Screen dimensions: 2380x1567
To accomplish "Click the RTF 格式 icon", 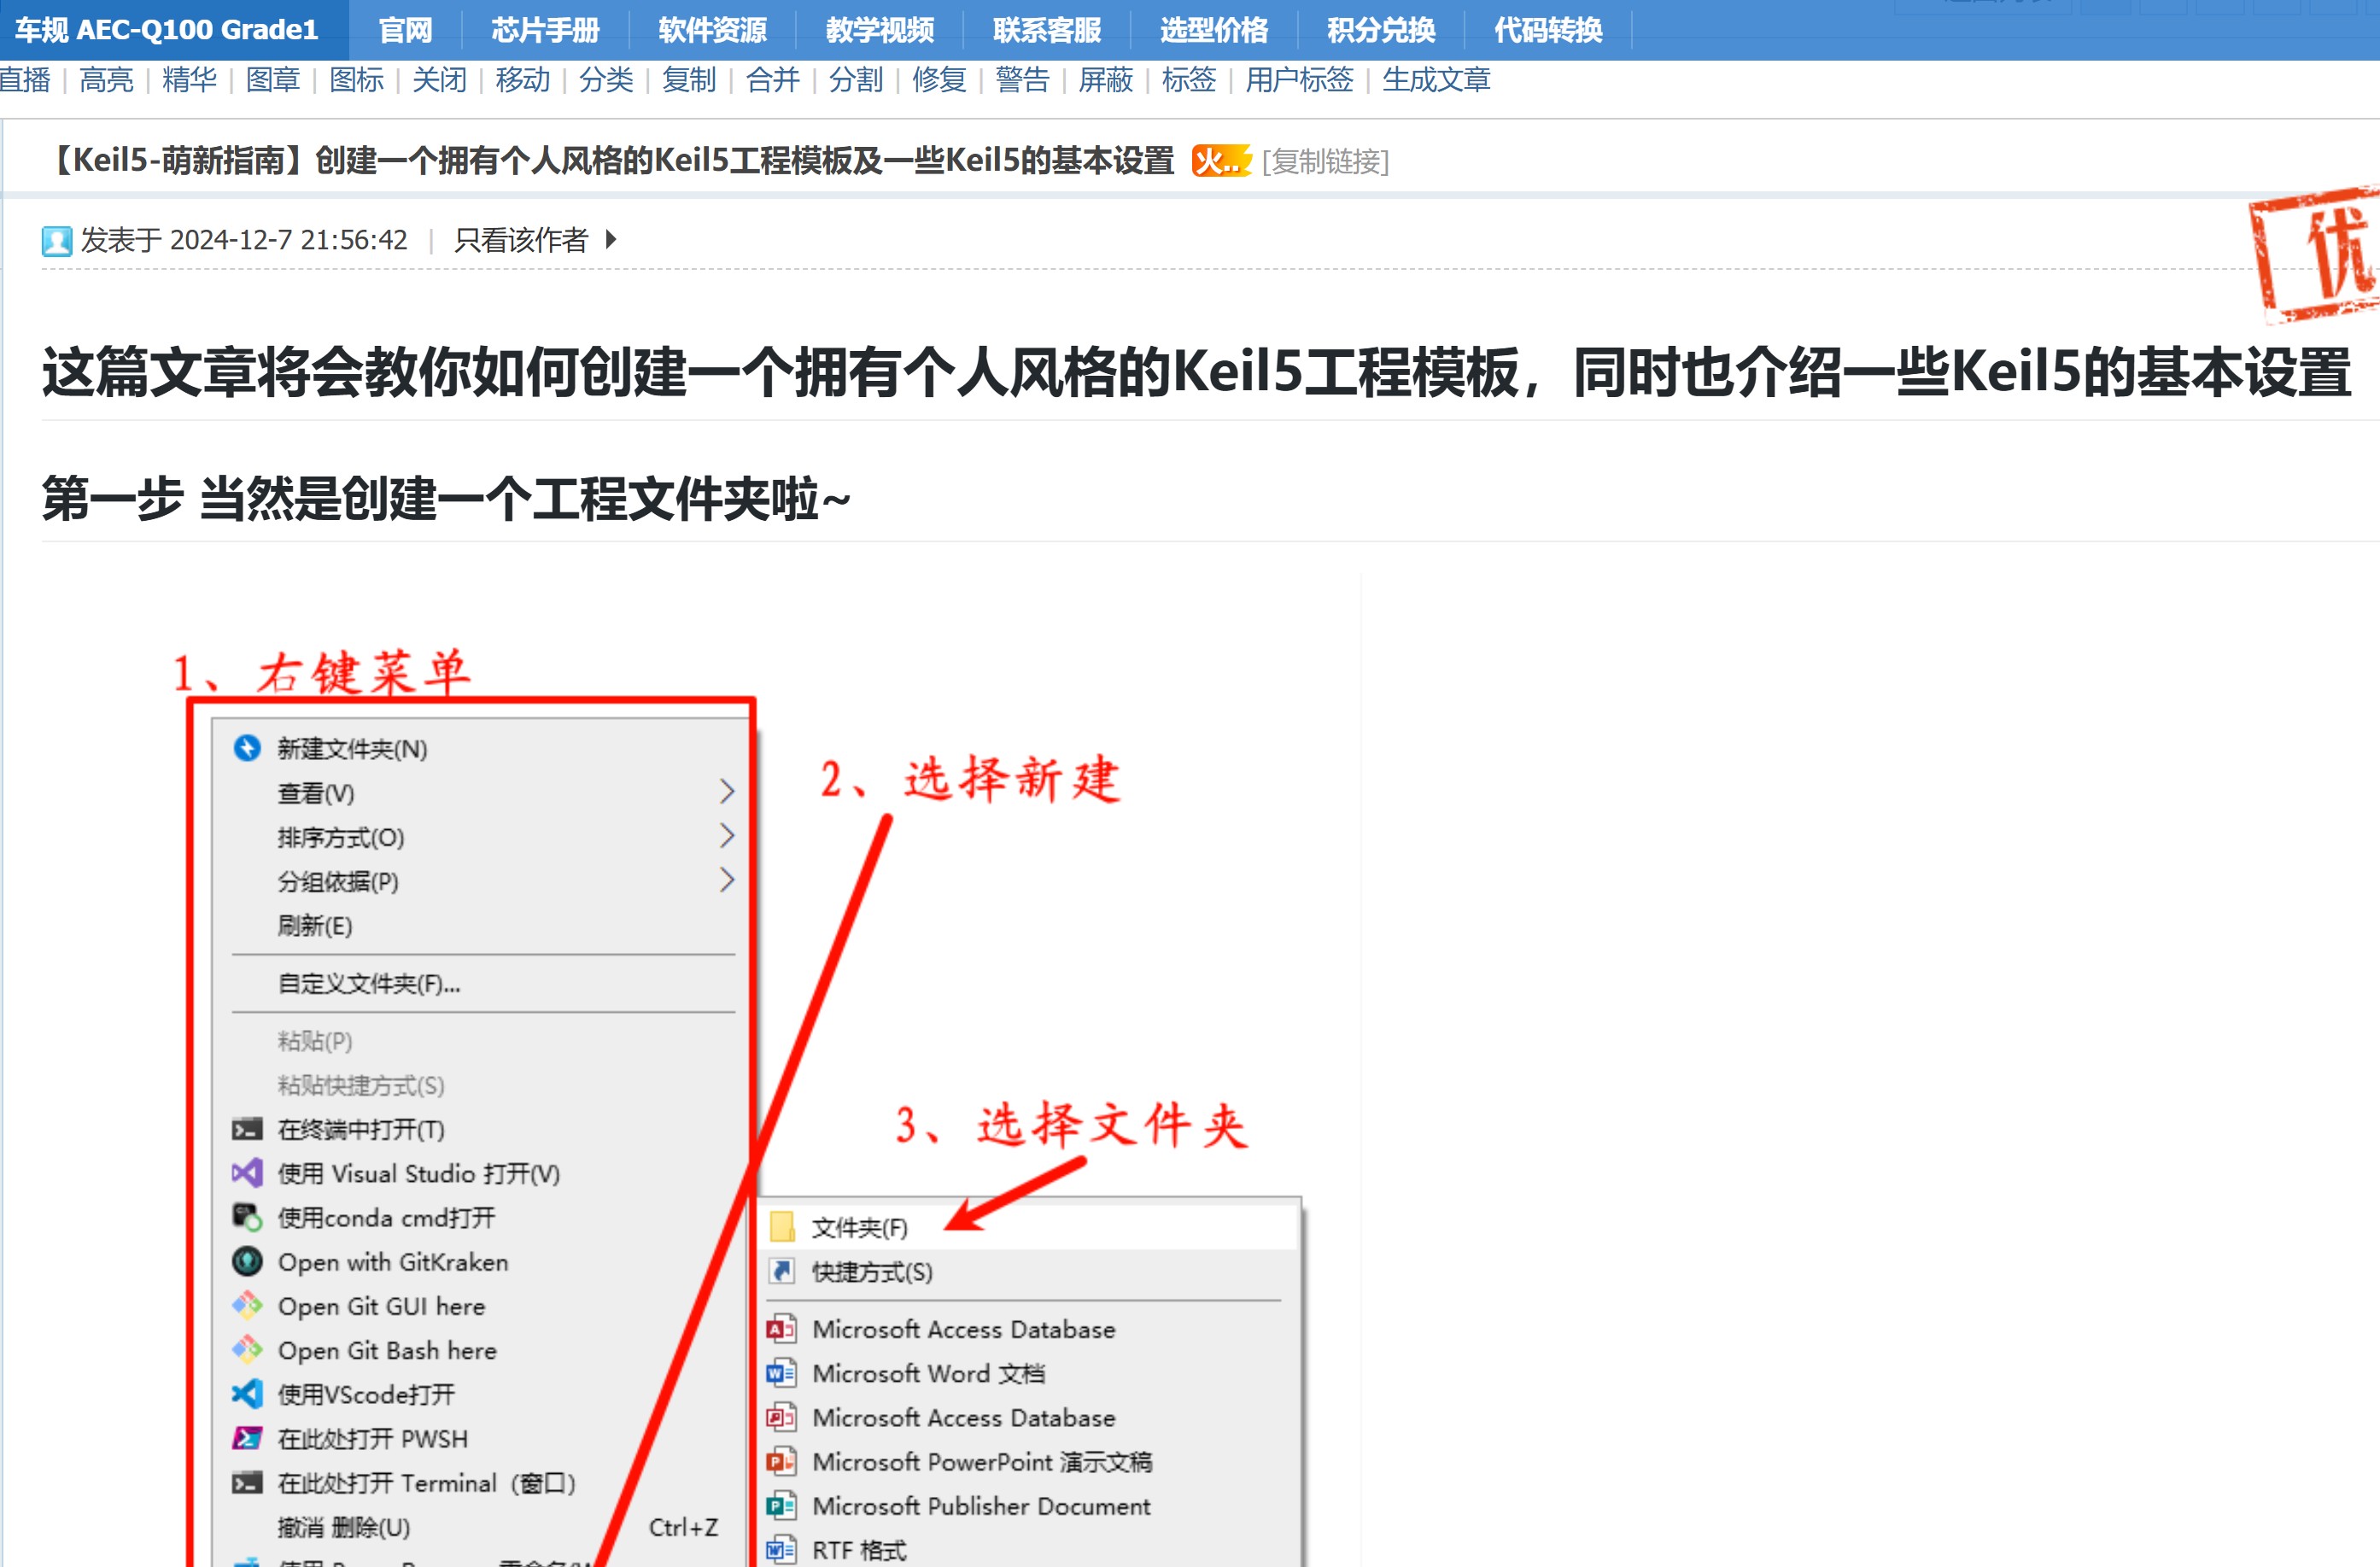I will click(781, 1549).
